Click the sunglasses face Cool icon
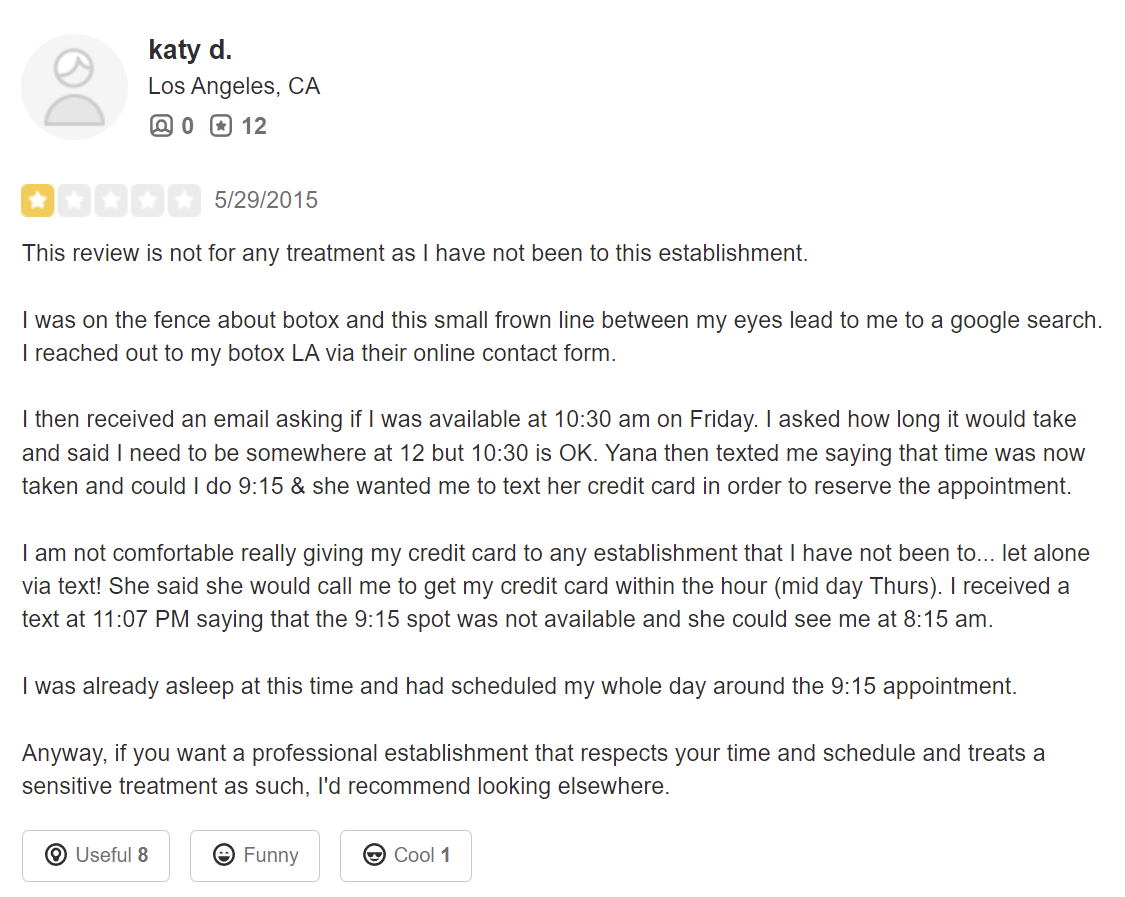 pos(375,855)
